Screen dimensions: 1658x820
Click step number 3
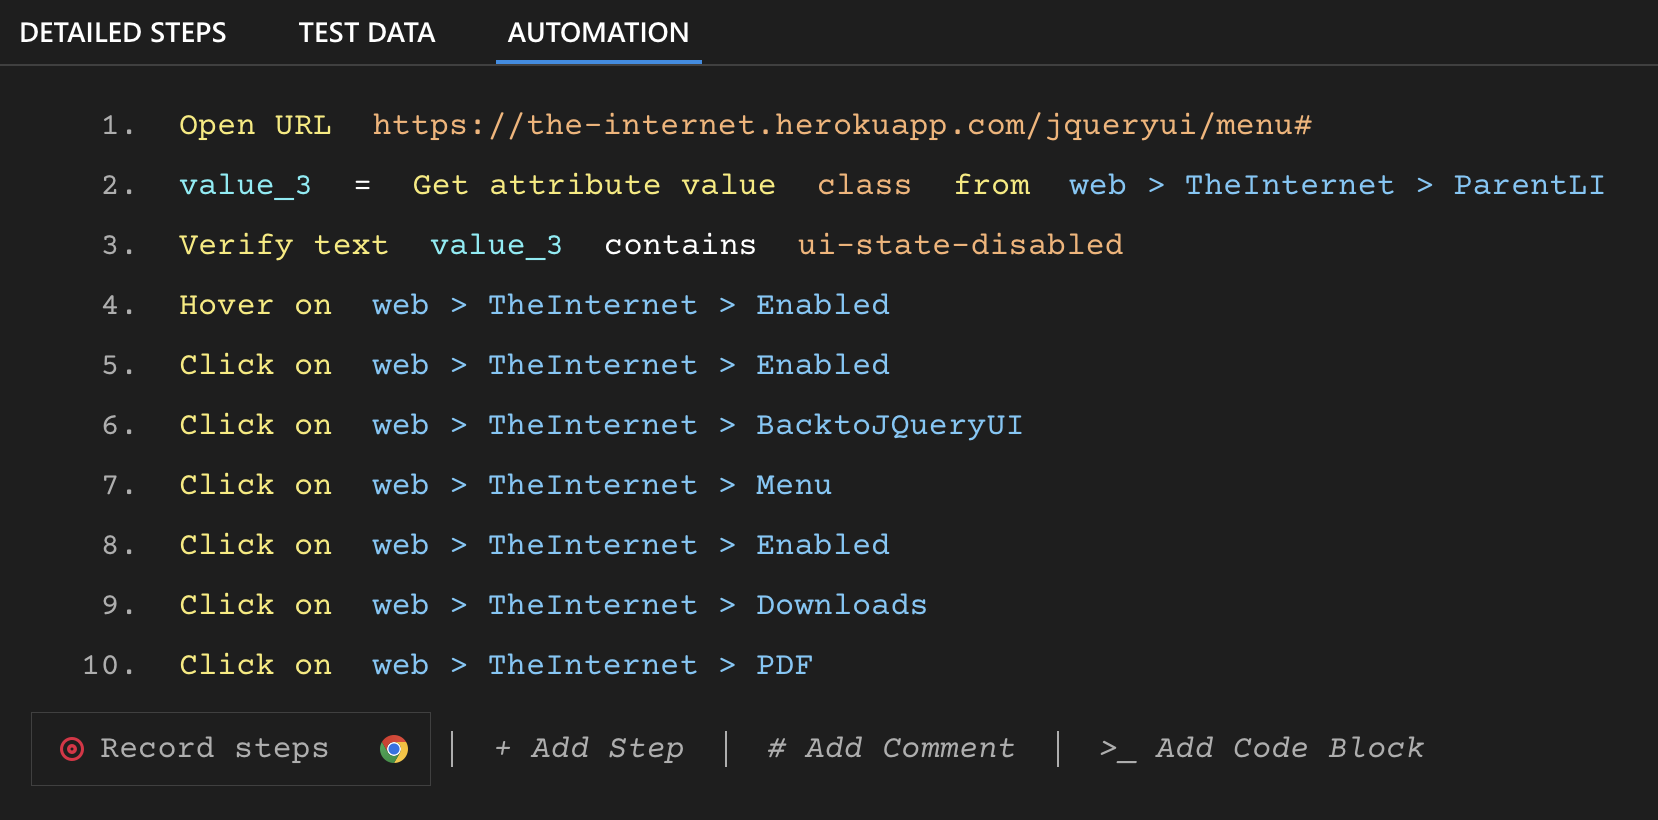[117, 245]
